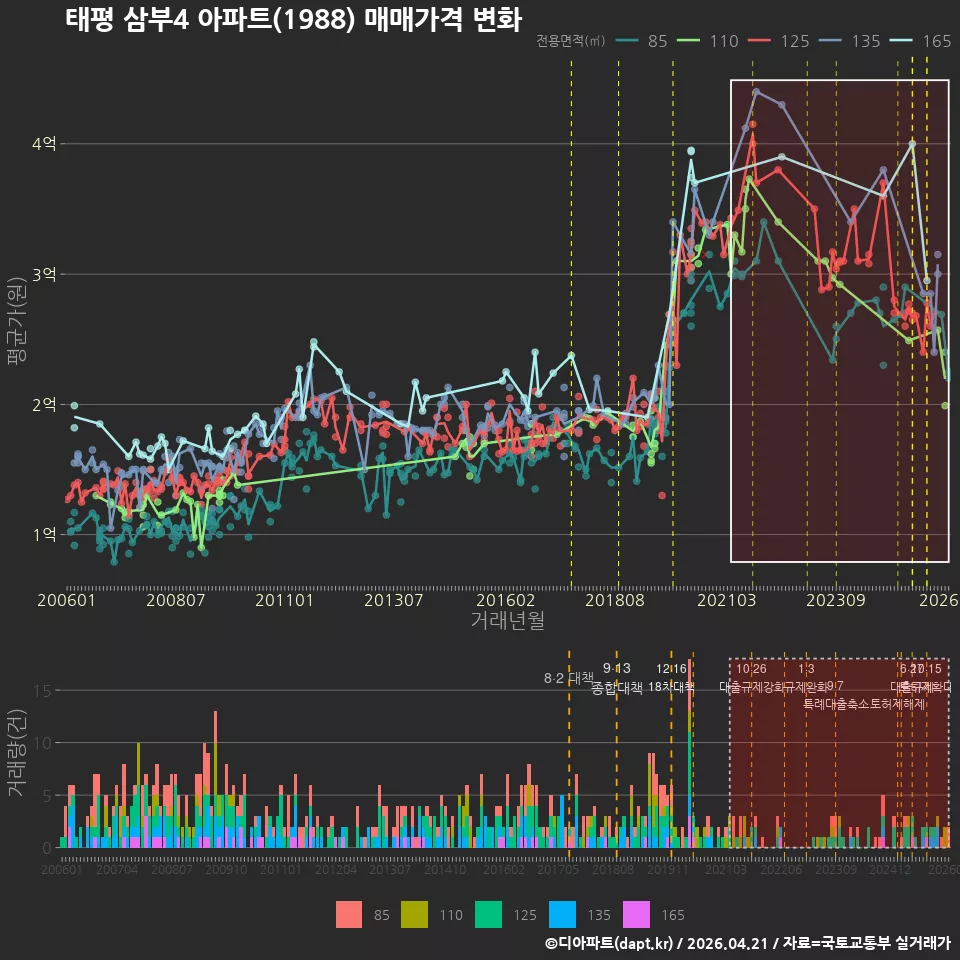Click the 12·16 18차대책 marker label

pos(671,678)
